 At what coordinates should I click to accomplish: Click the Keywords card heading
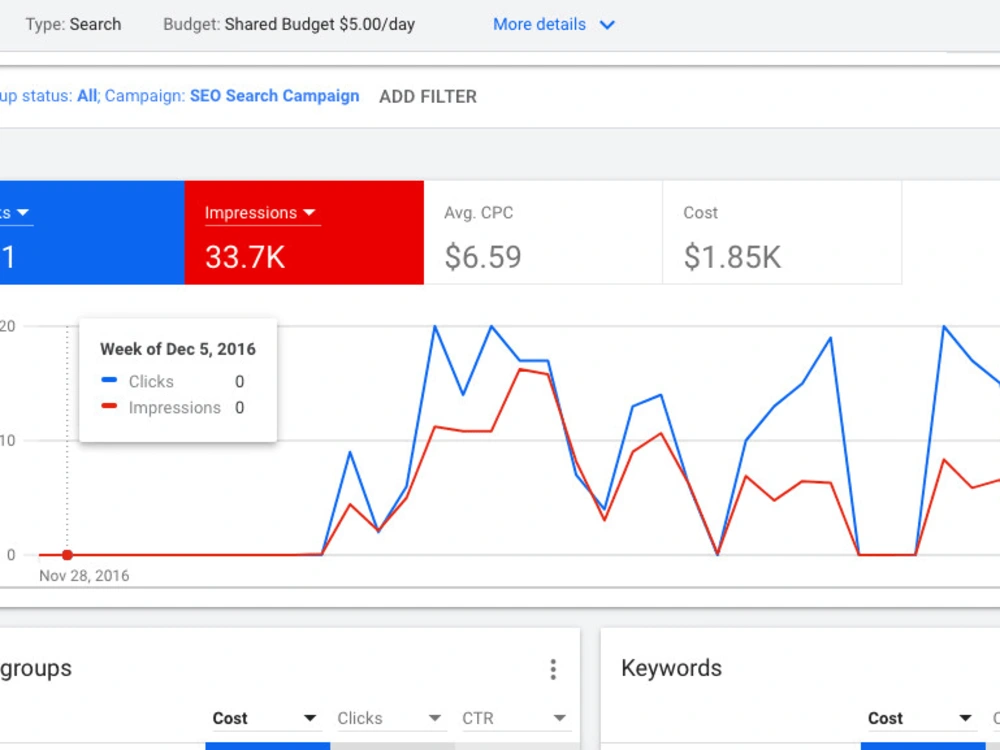coord(672,668)
